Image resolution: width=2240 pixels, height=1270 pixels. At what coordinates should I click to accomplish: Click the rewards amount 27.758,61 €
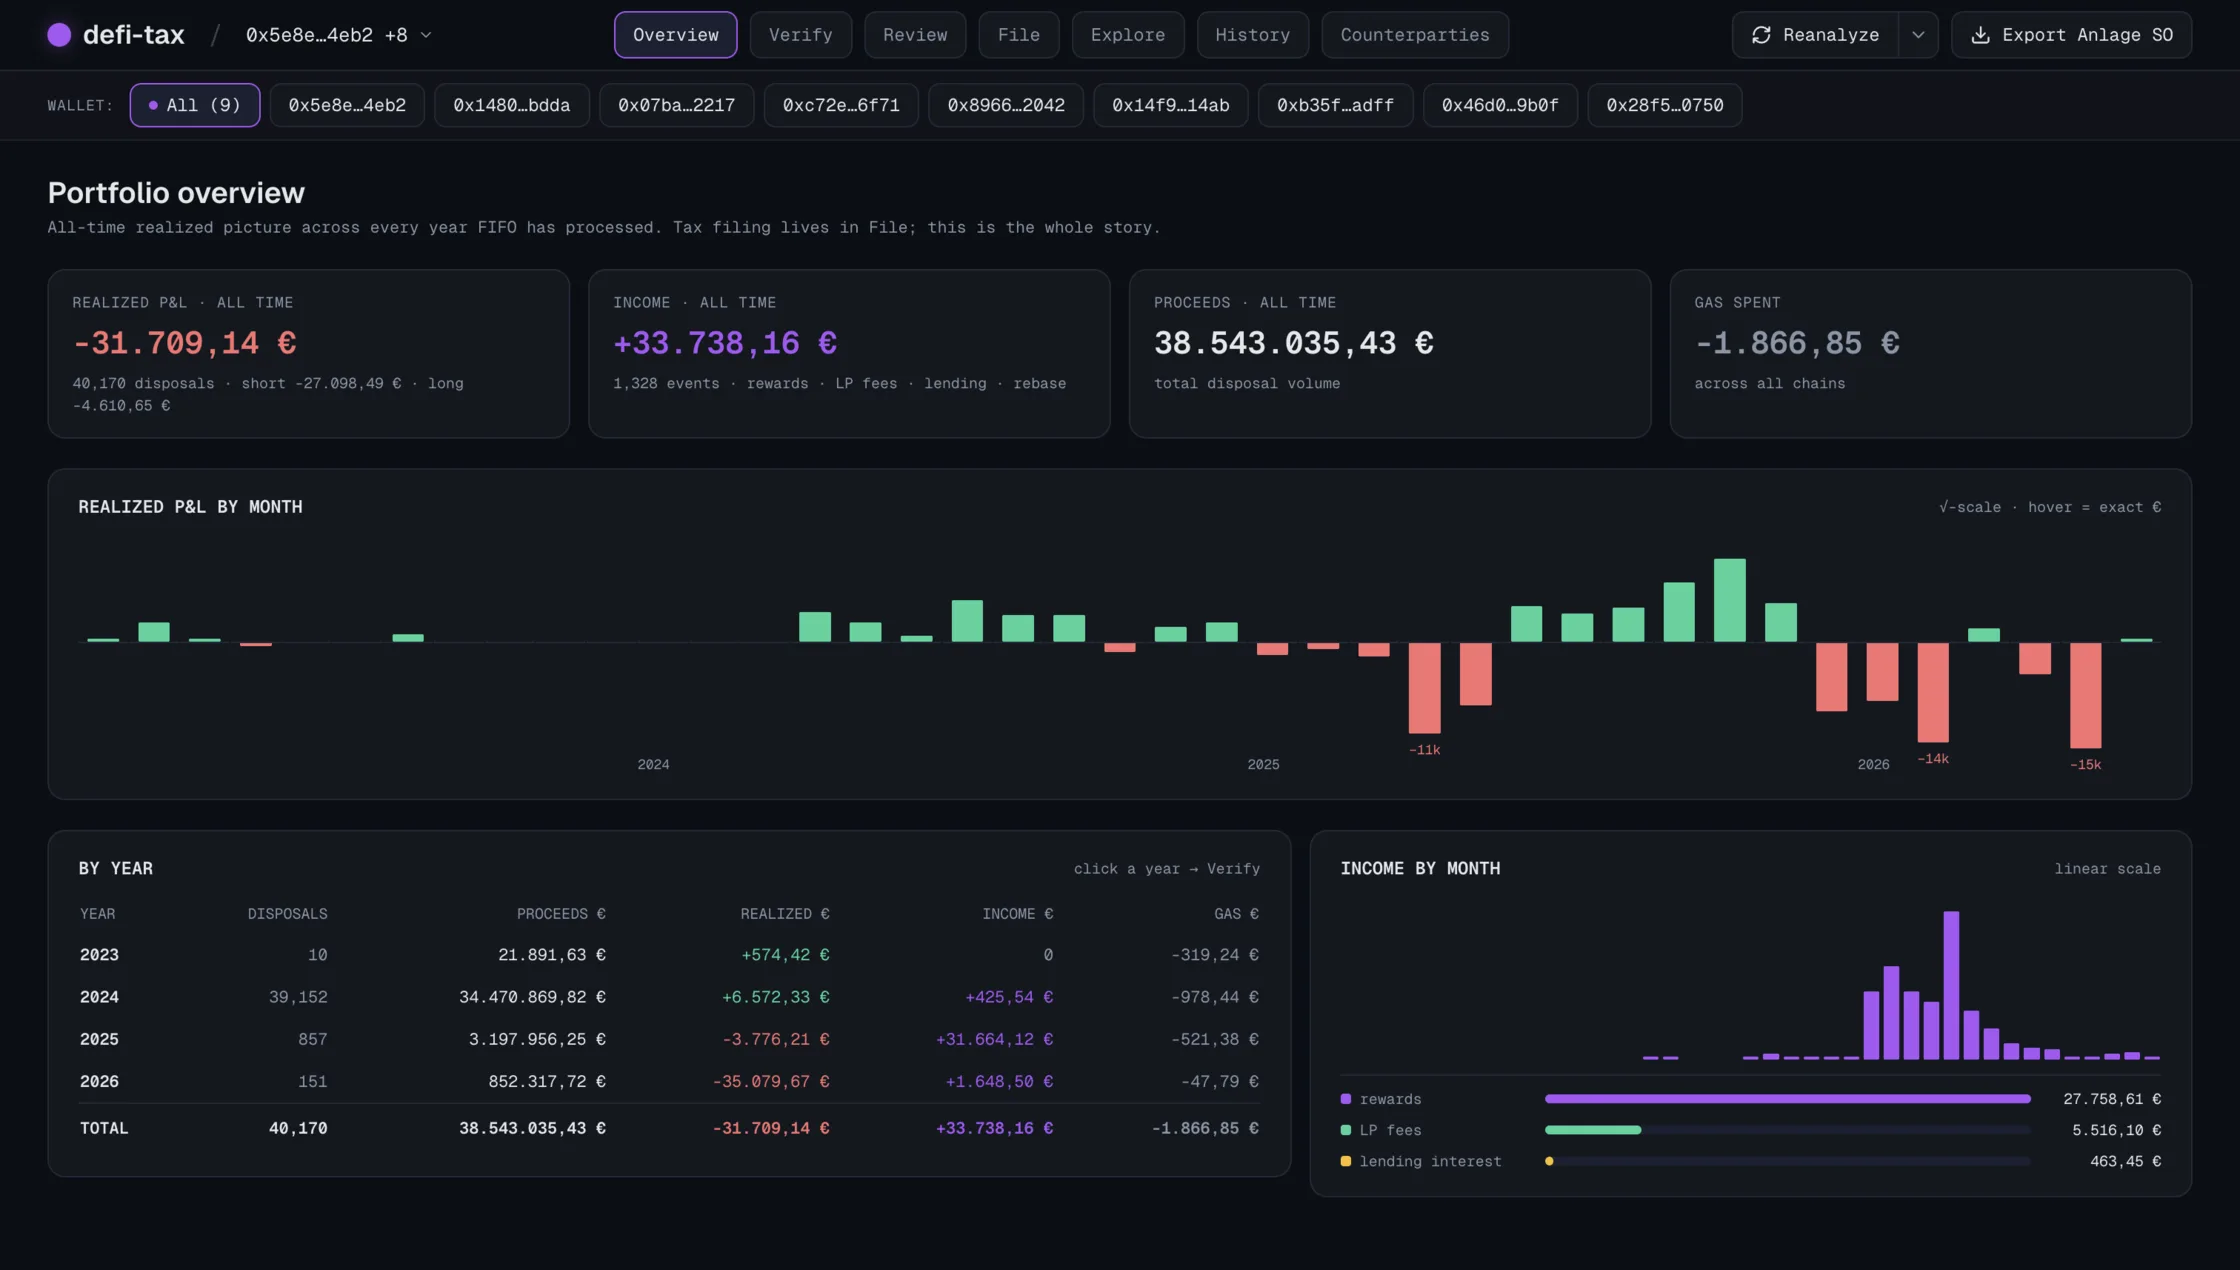pos(2112,1099)
